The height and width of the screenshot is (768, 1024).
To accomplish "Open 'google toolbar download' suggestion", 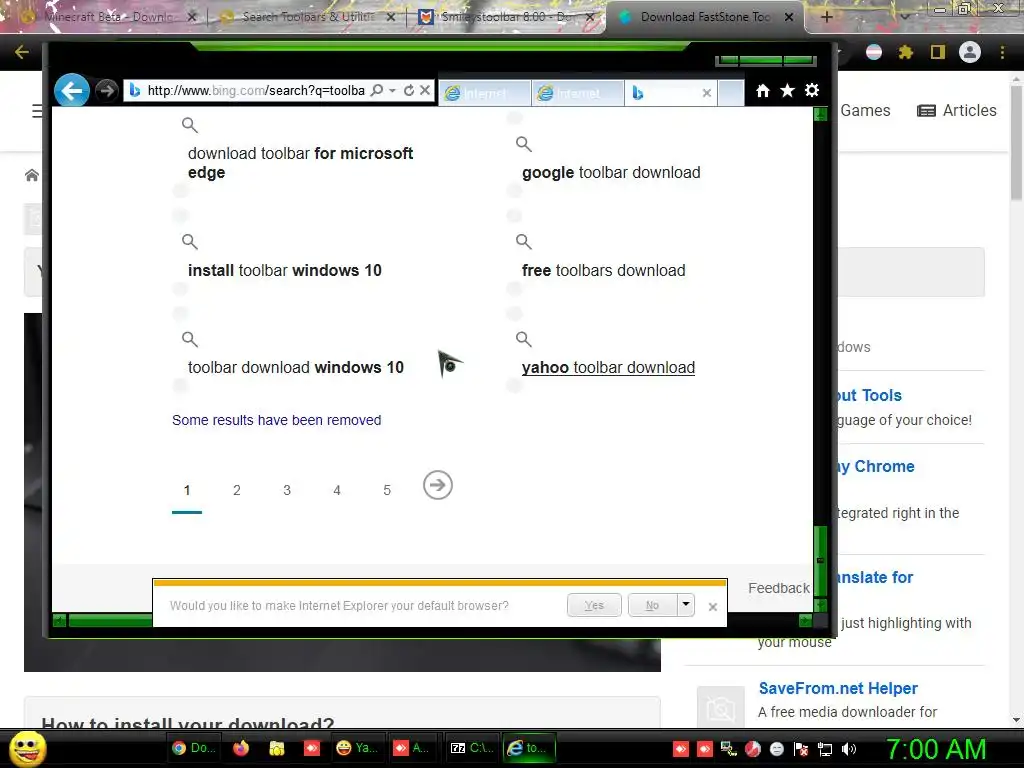I will point(611,172).
